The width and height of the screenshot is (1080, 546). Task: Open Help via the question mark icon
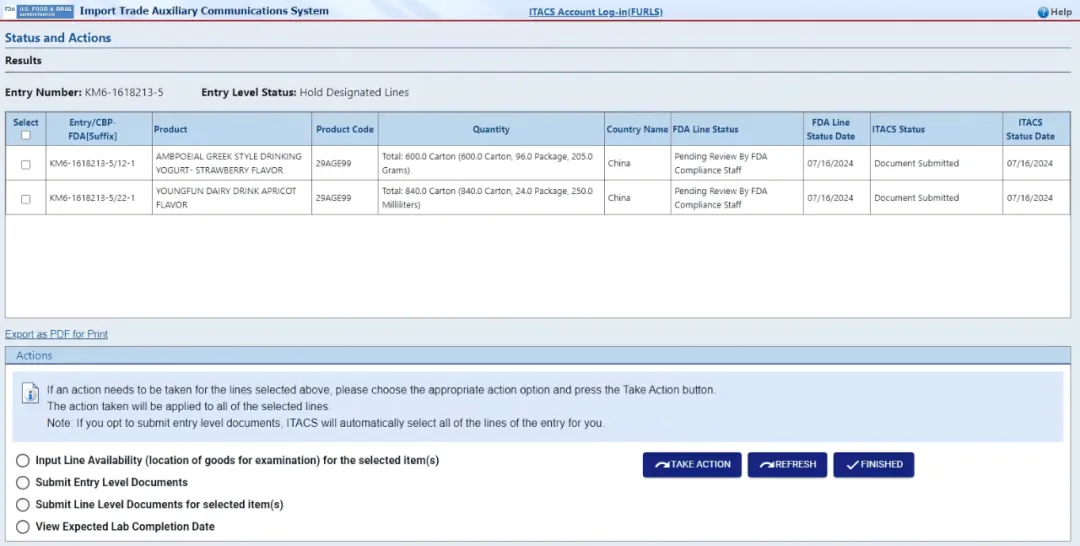(x=1043, y=12)
